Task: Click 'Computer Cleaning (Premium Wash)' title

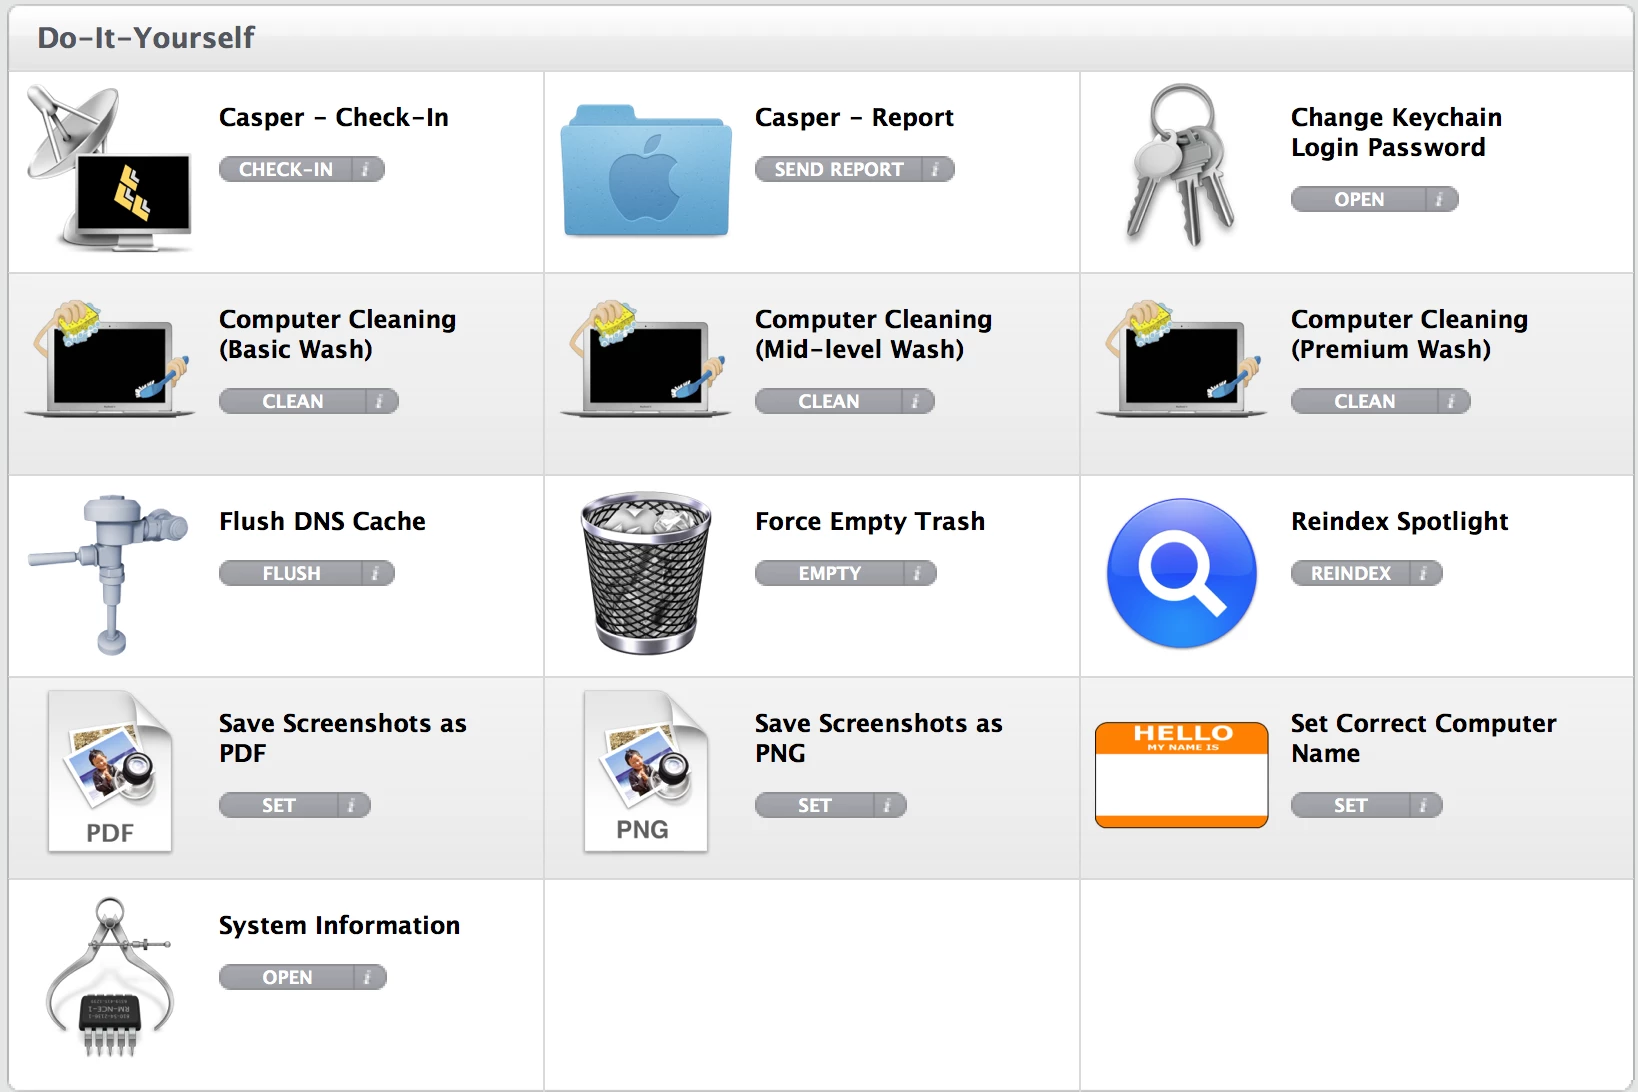Action: click(x=1410, y=334)
